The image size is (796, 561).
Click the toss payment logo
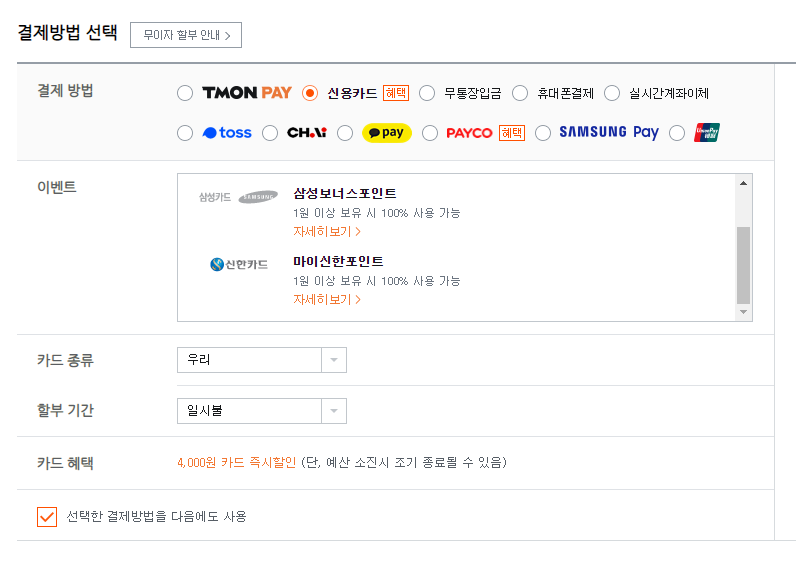[227, 133]
